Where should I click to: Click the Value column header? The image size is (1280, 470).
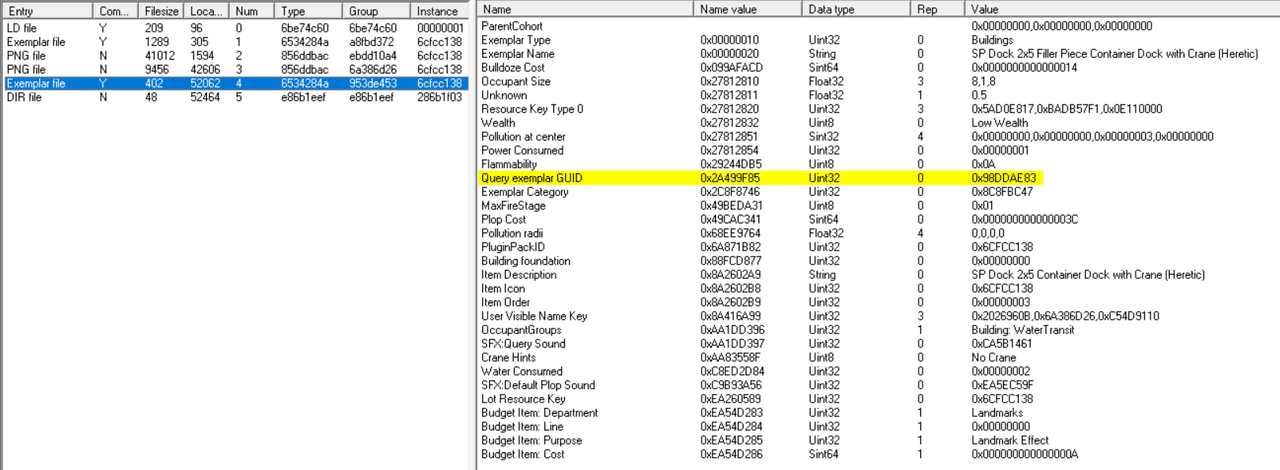point(1122,9)
